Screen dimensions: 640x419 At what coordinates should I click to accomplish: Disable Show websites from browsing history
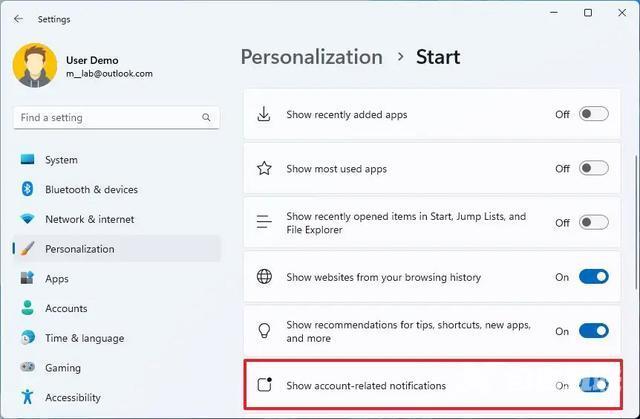click(593, 277)
